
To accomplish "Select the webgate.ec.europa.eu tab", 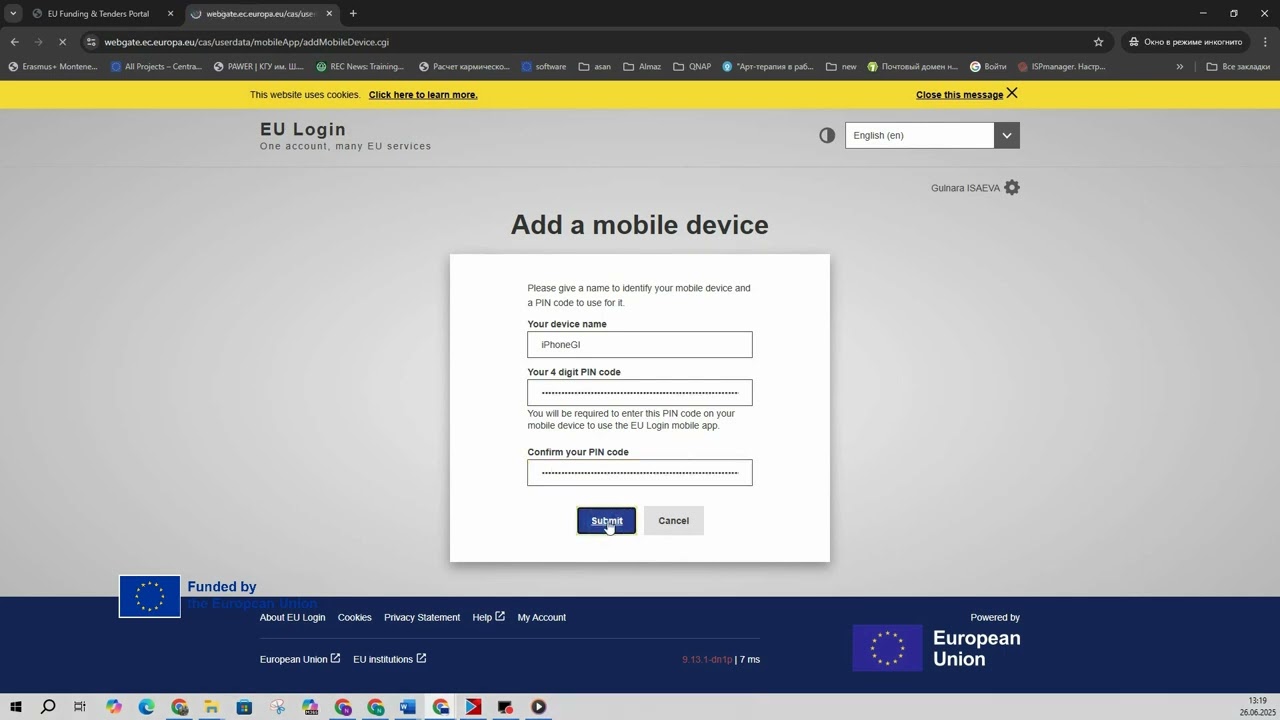I will coord(262,14).
